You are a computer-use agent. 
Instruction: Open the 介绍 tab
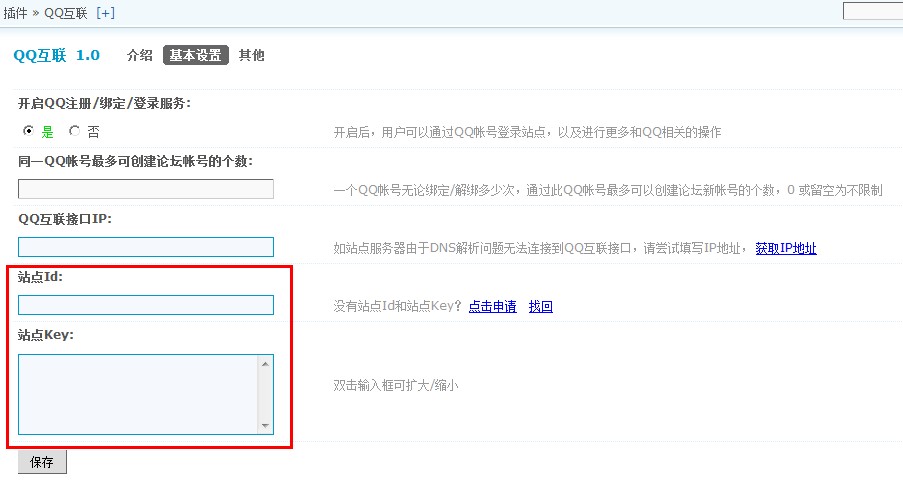(139, 55)
